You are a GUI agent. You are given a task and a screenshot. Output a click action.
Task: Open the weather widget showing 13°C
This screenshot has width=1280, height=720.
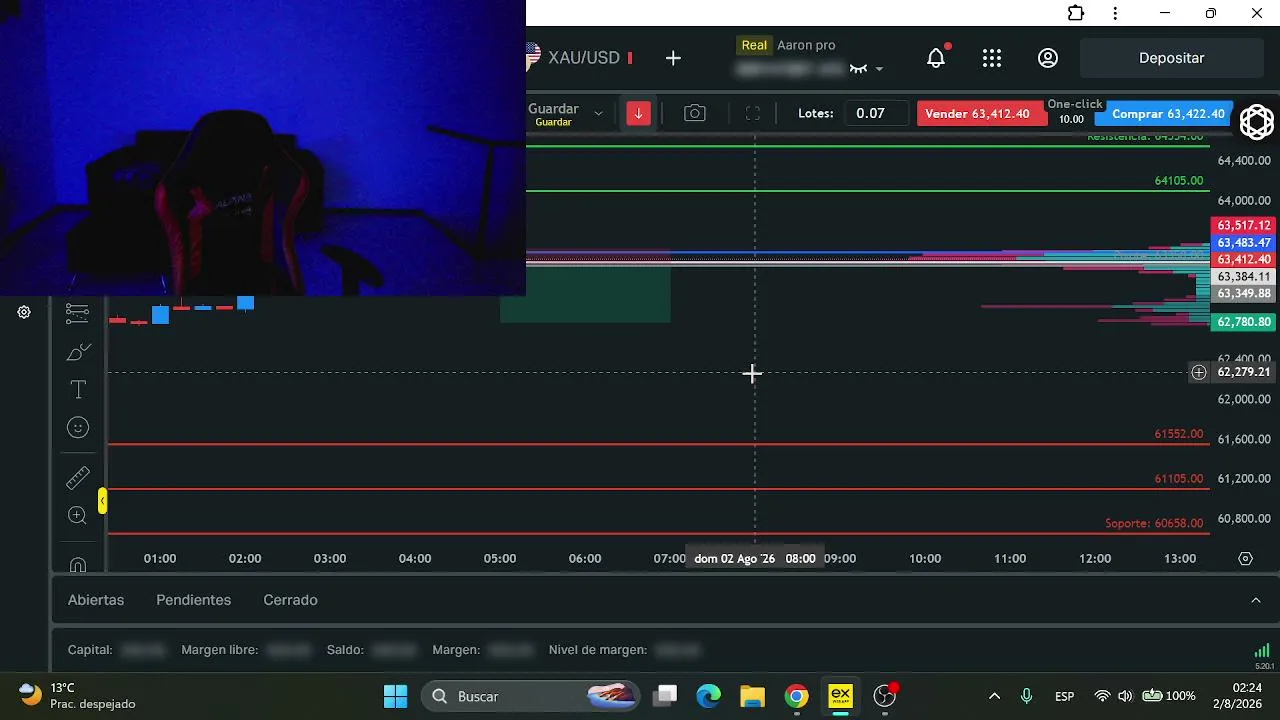[77, 696]
